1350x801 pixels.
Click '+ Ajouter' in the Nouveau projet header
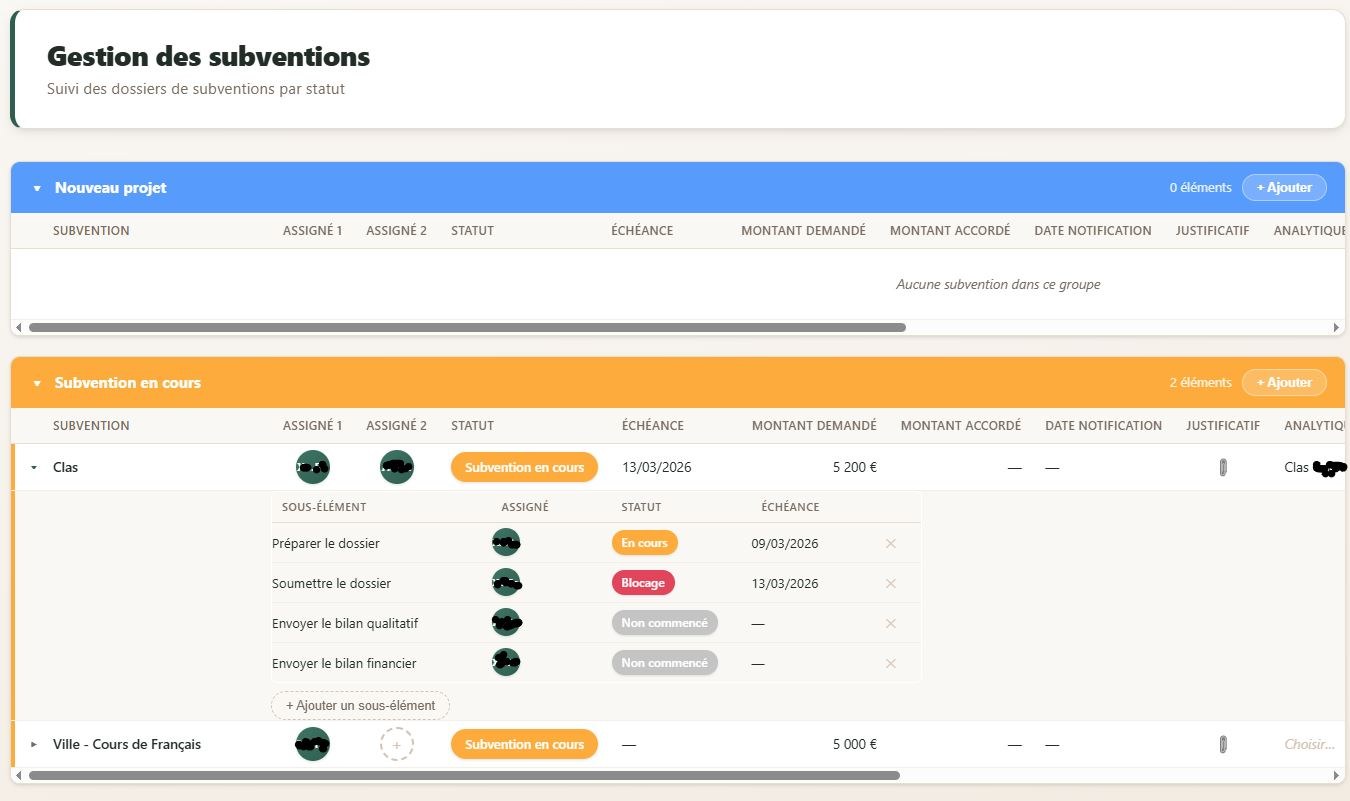pos(1283,187)
